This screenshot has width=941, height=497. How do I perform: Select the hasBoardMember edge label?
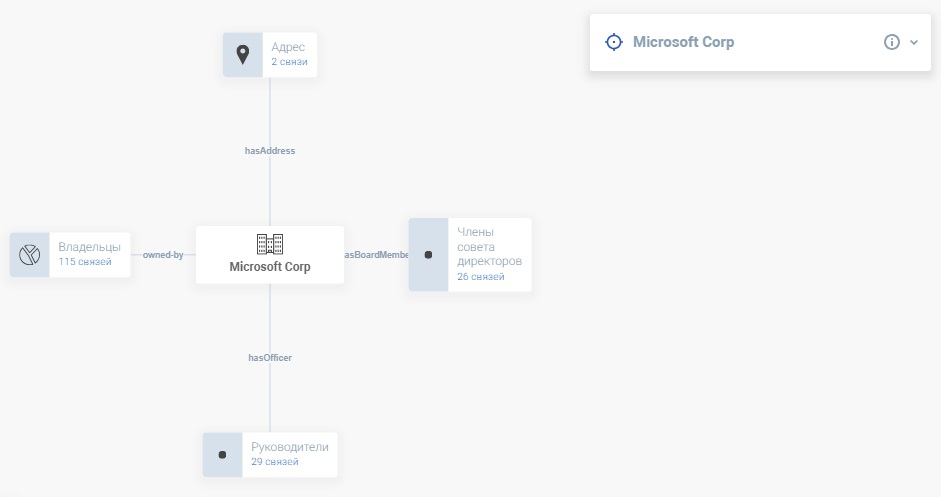377,255
